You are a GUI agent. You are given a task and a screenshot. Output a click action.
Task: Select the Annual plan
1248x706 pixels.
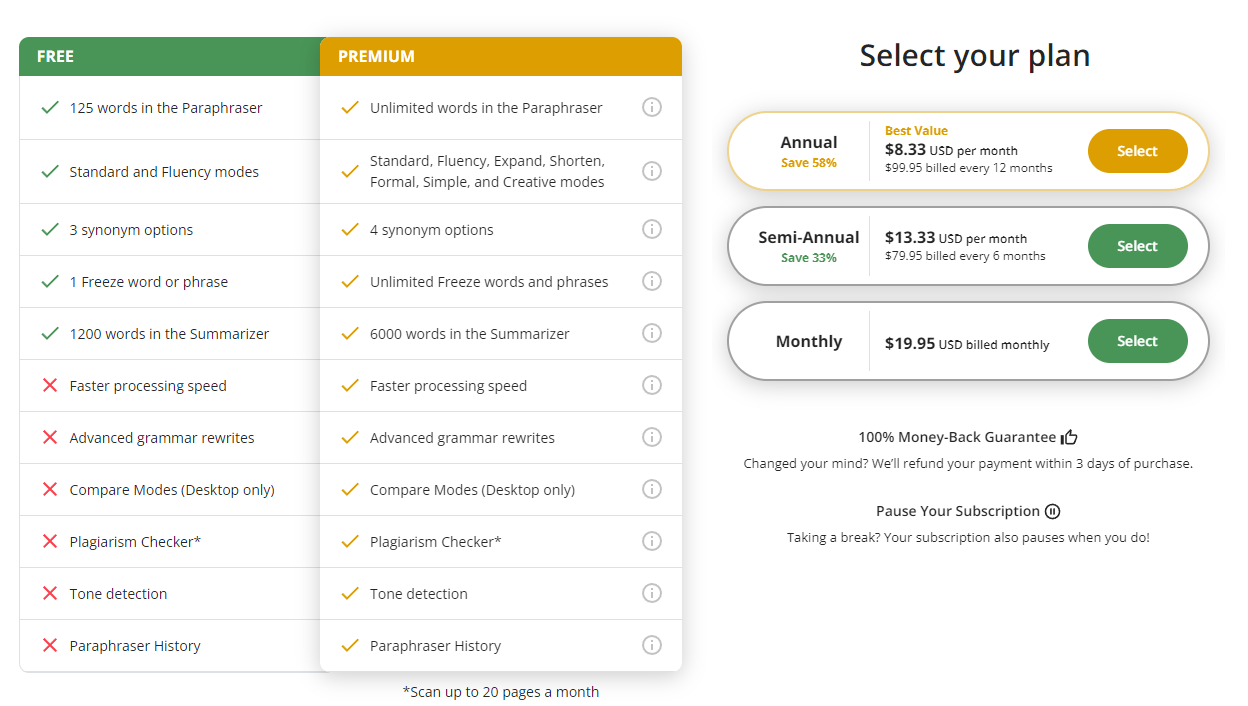pyautogui.click(x=1137, y=151)
